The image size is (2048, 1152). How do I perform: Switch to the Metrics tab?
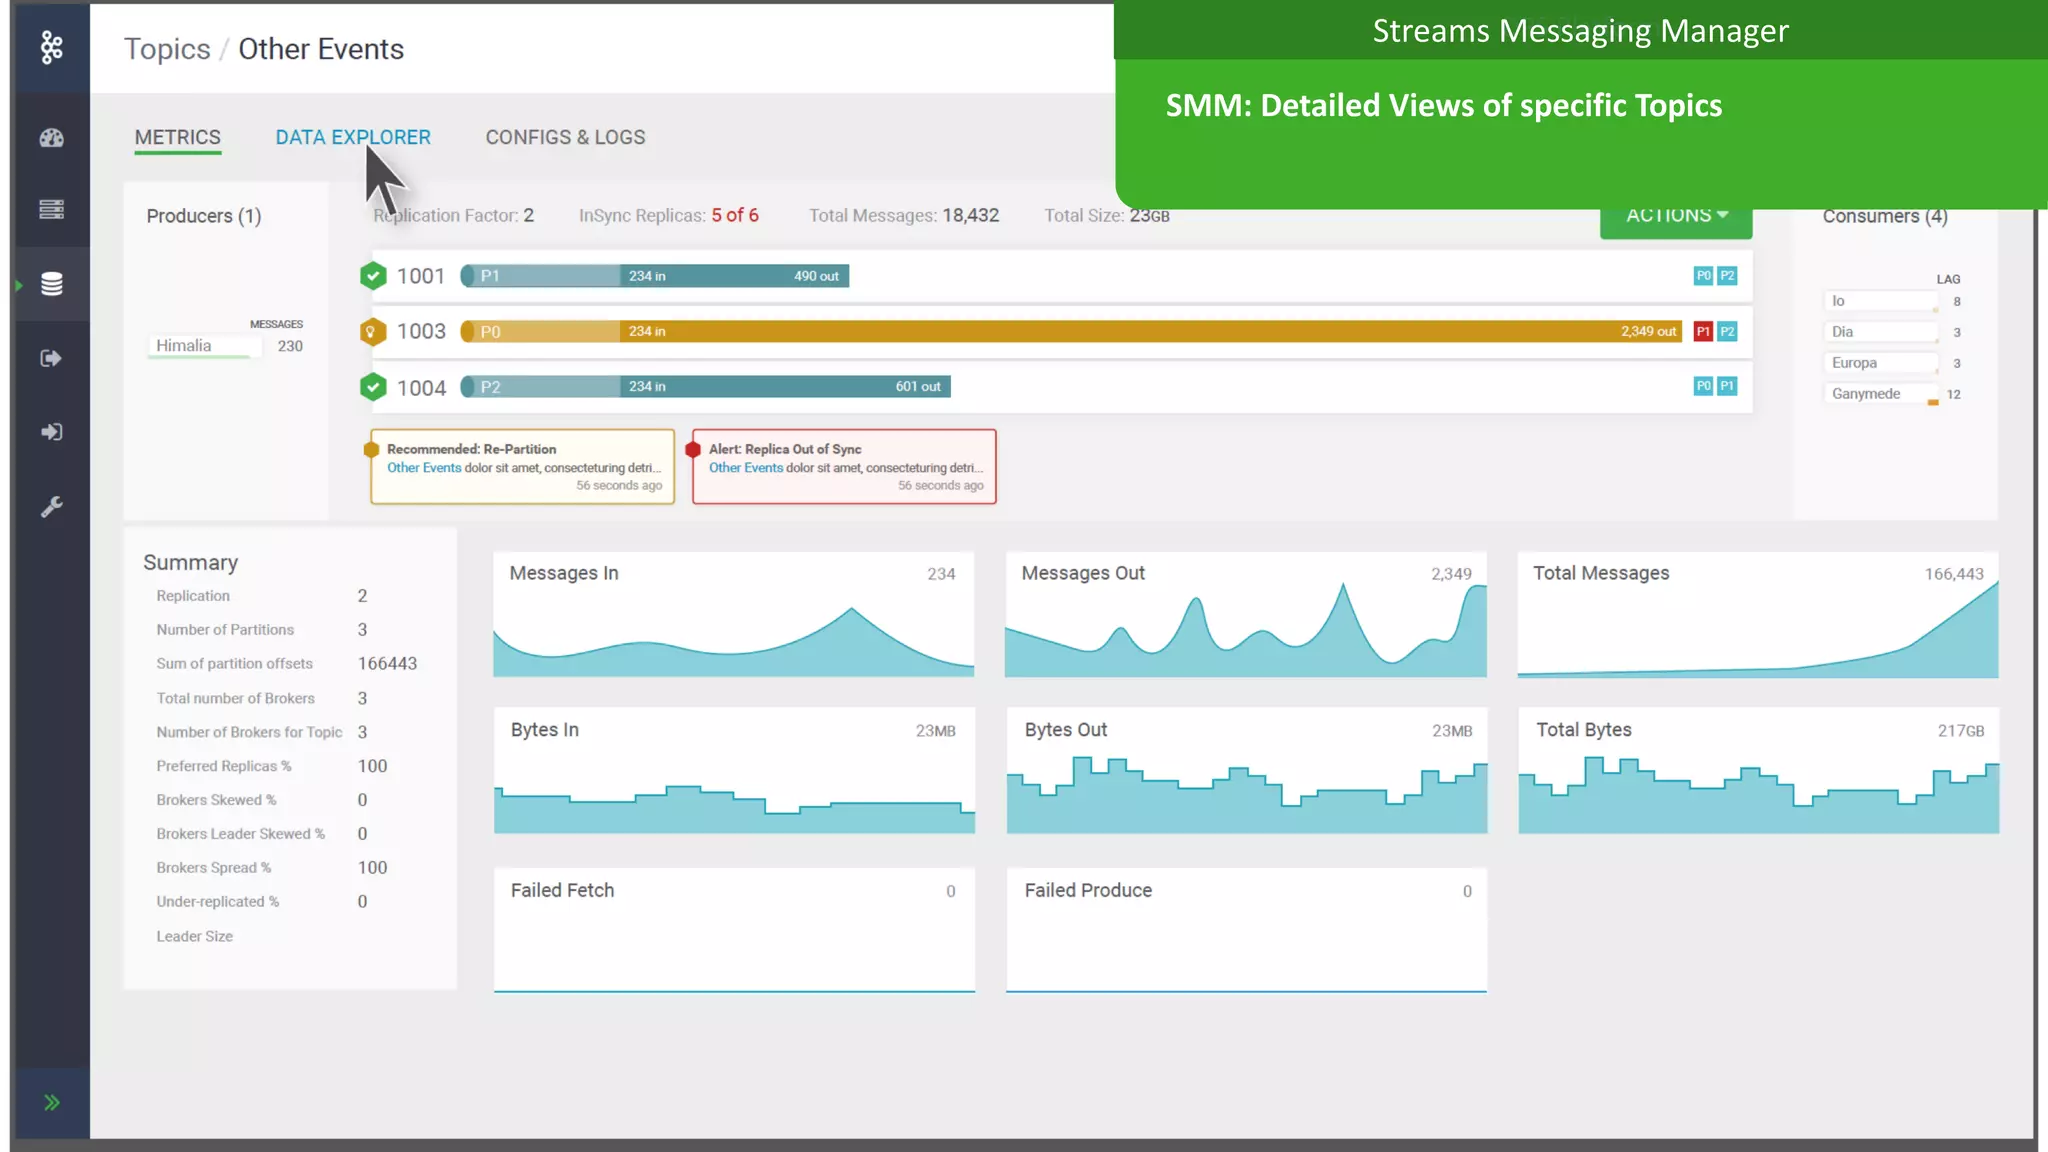pos(178,137)
